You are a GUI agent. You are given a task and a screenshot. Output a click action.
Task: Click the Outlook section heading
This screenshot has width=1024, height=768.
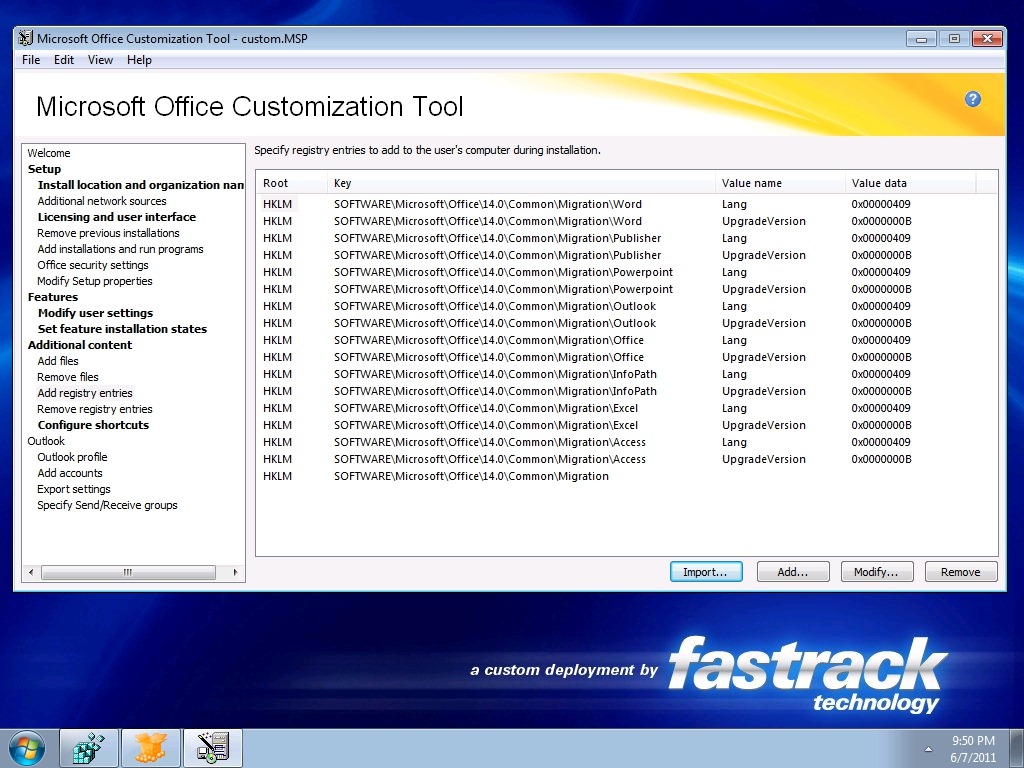coord(46,441)
